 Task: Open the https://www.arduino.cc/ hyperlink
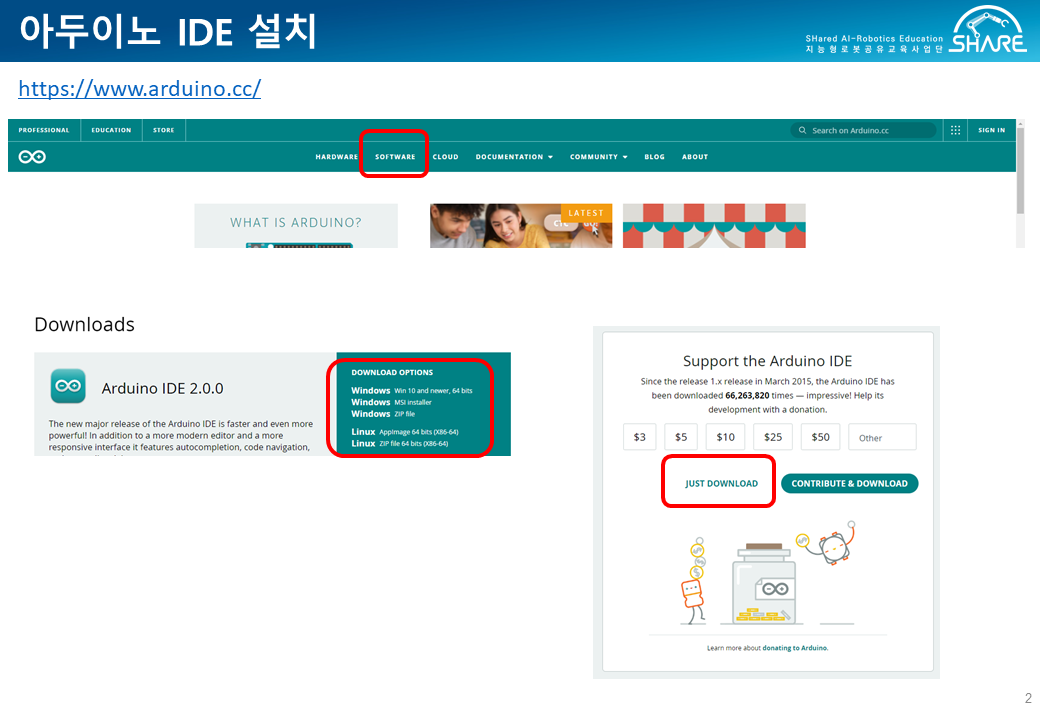139,89
